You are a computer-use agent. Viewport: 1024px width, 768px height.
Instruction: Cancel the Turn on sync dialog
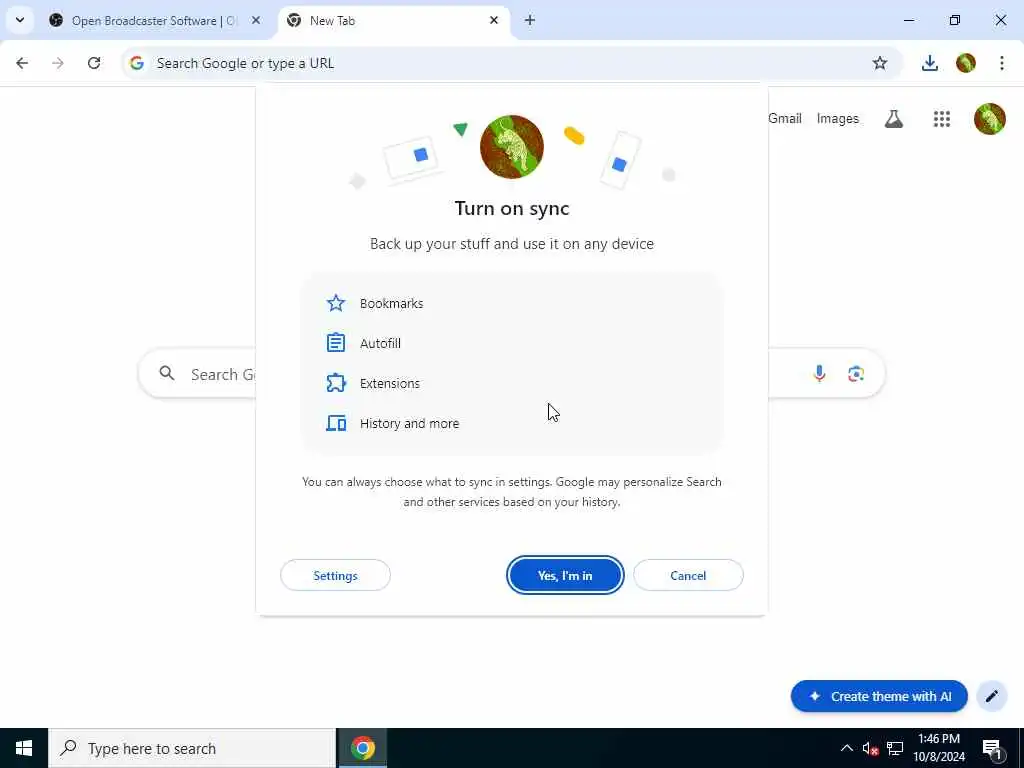[x=688, y=575]
